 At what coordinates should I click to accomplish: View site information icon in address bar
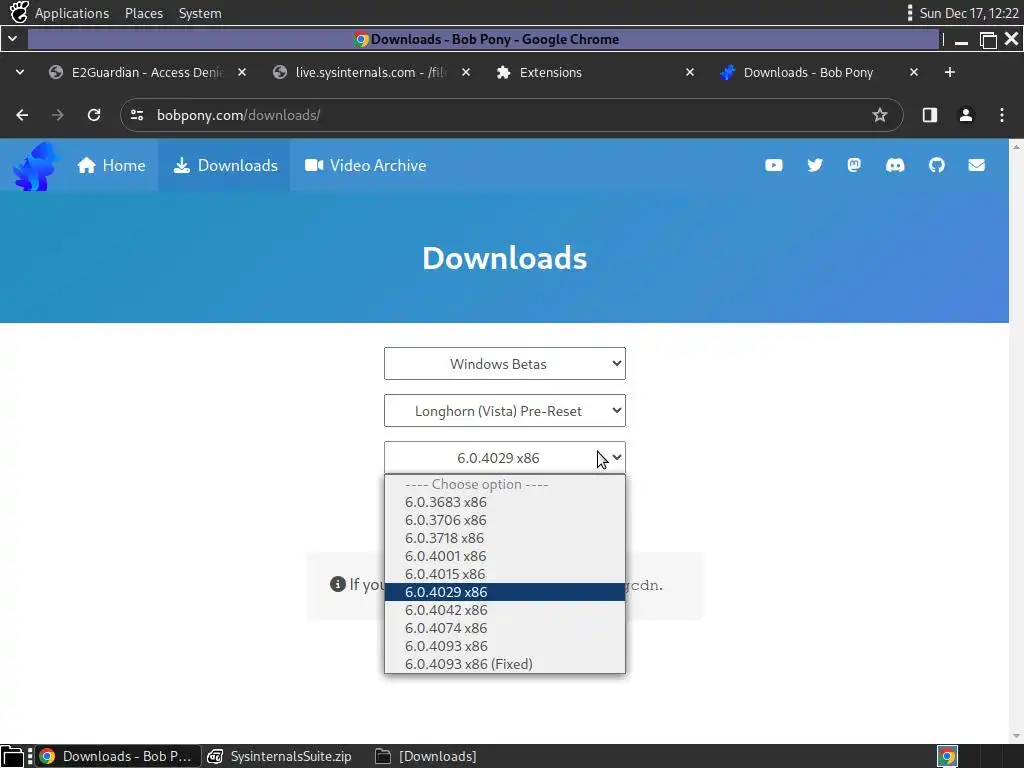137,115
